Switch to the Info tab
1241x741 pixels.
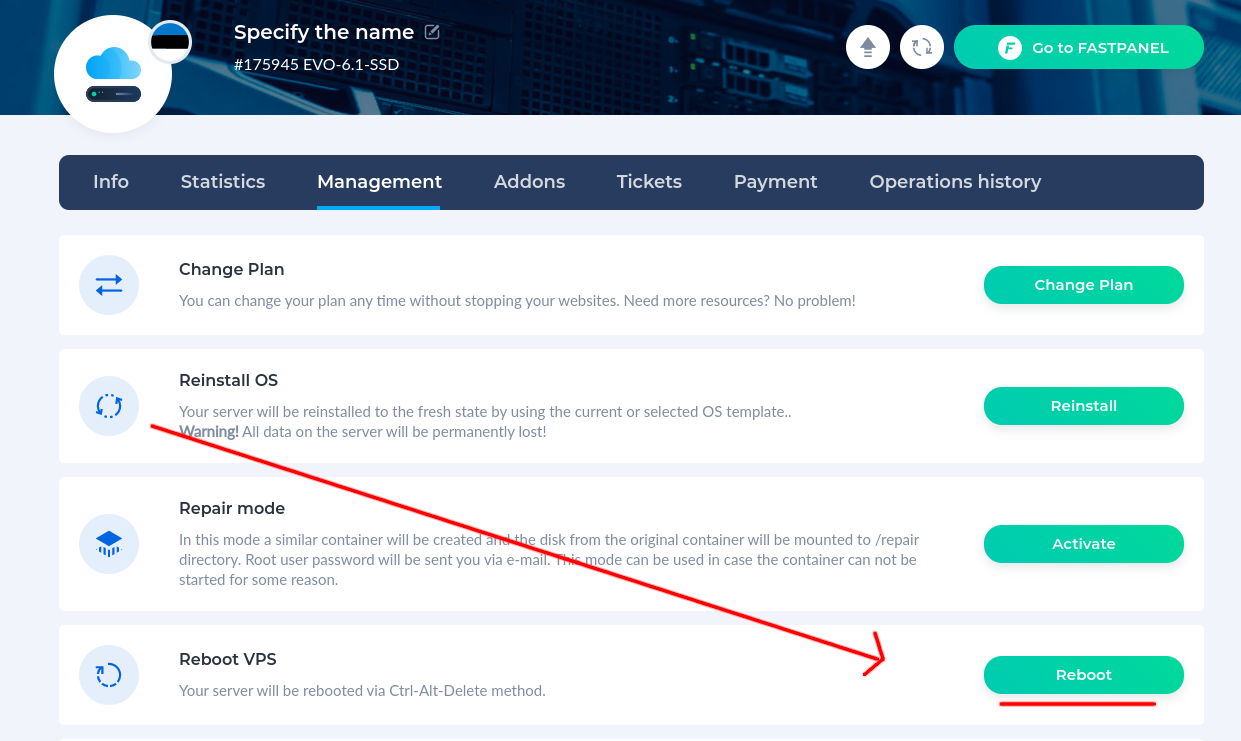111,182
